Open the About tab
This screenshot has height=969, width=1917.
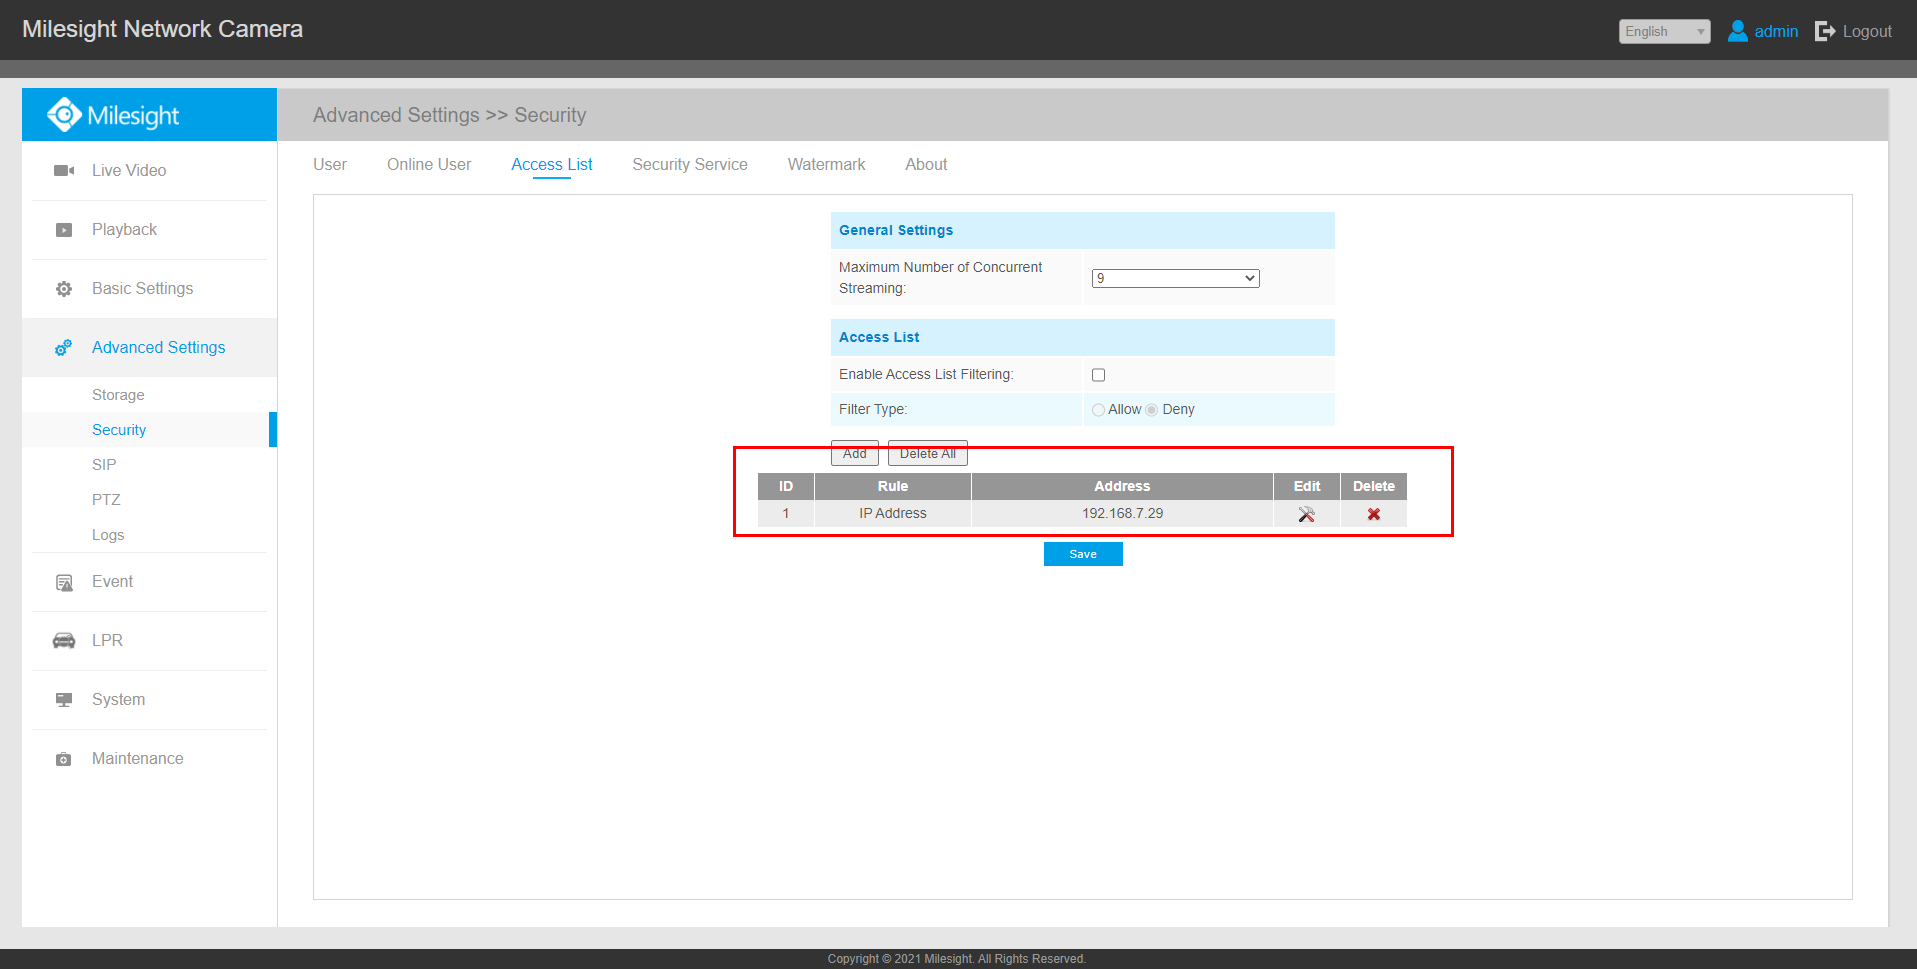coord(926,165)
